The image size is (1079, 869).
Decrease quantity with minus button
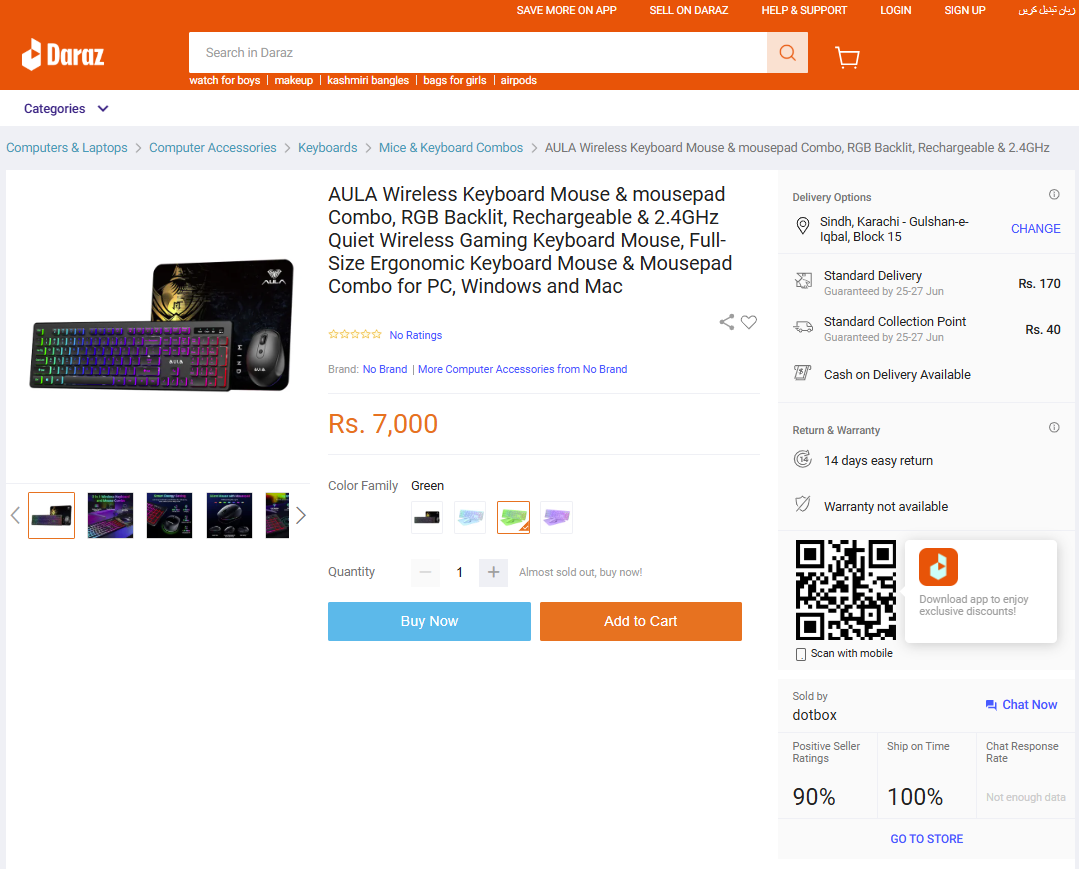pos(425,572)
